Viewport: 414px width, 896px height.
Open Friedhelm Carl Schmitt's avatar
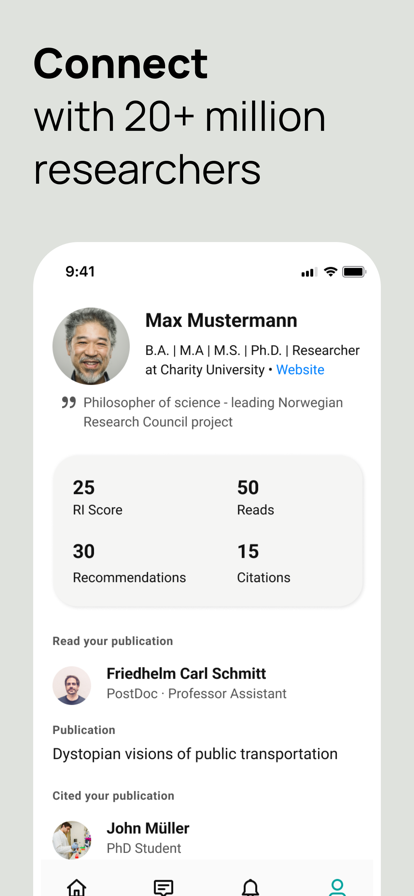[x=71, y=685]
